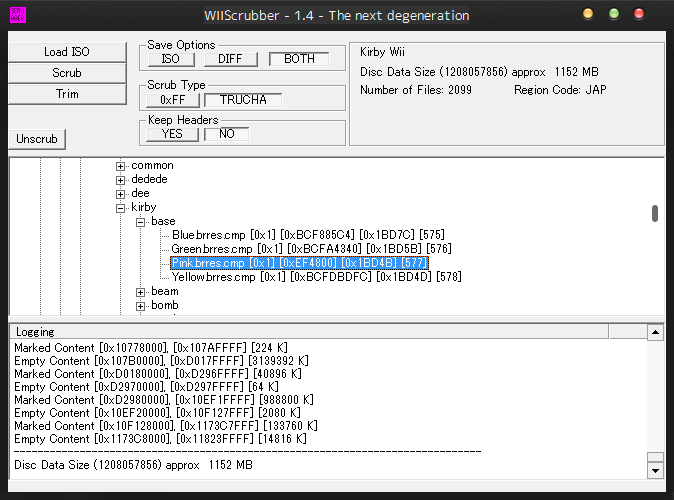
Task: Set Keep Headers to NO
Action: click(x=227, y=134)
